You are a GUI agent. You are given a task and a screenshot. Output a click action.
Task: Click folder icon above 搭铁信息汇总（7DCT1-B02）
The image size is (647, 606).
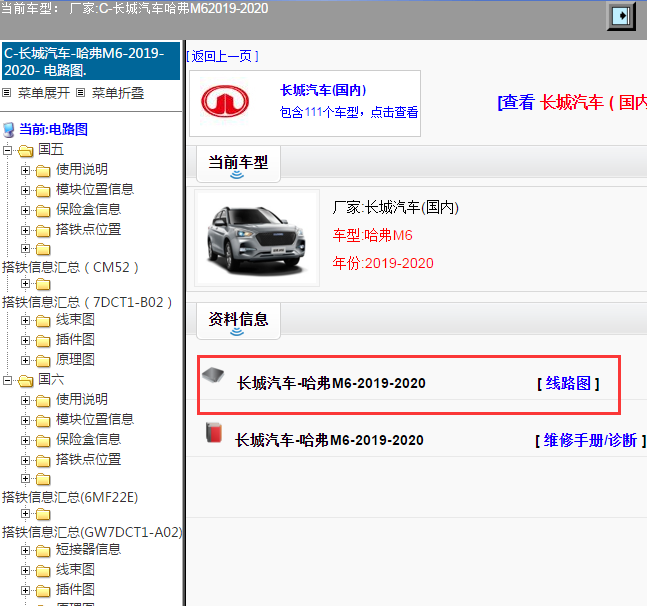pyautogui.click(x=43, y=284)
